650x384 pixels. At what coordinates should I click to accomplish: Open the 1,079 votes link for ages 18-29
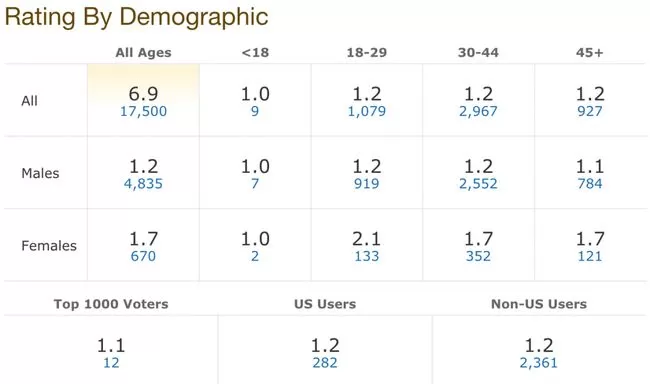(x=367, y=112)
